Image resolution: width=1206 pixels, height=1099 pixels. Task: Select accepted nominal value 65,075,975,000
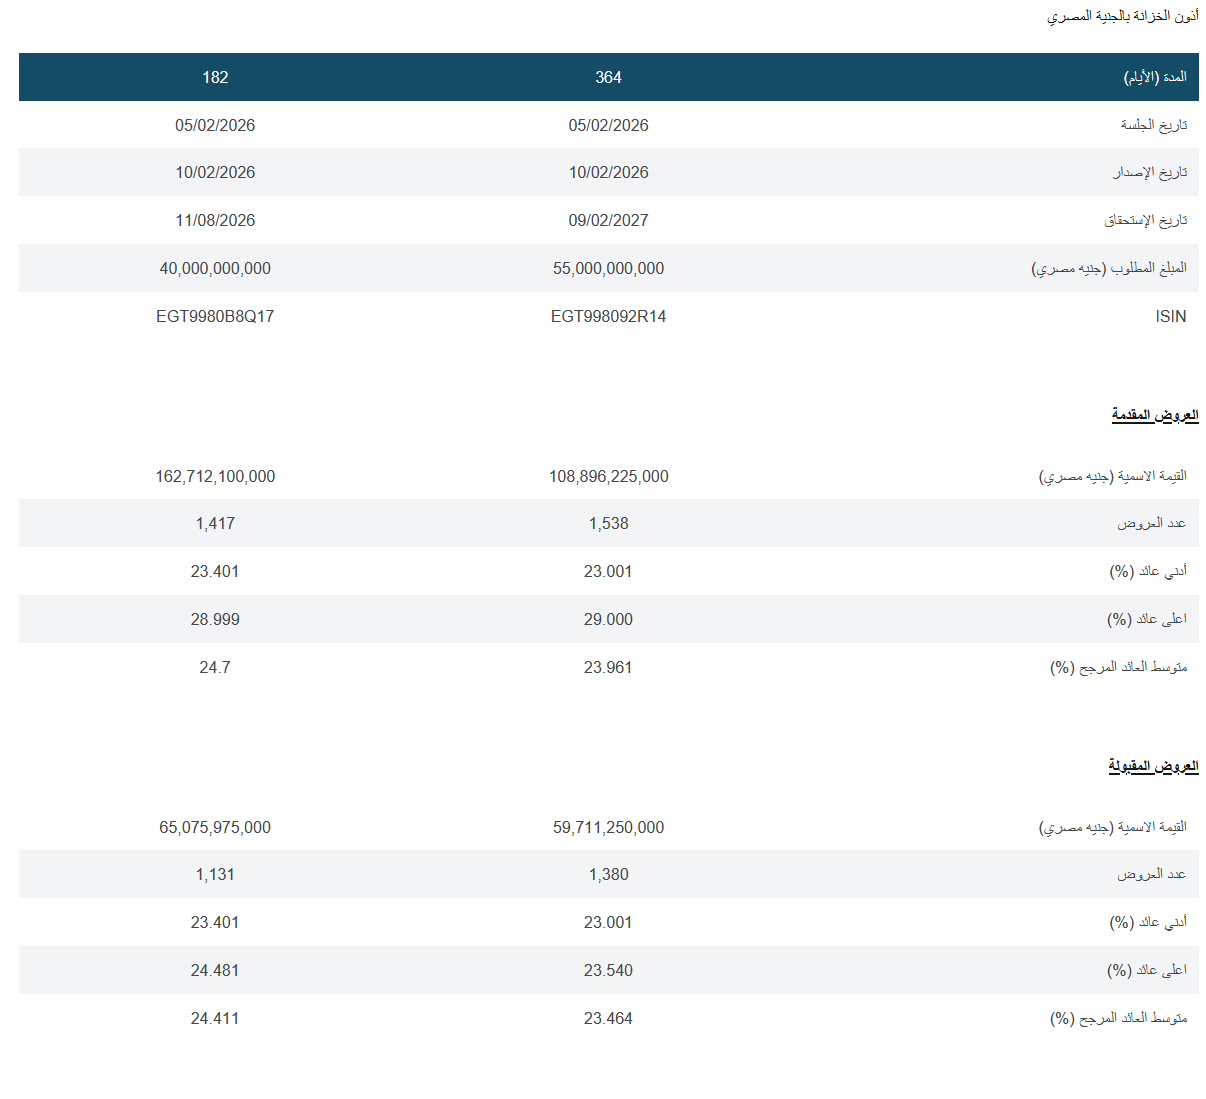click(215, 827)
